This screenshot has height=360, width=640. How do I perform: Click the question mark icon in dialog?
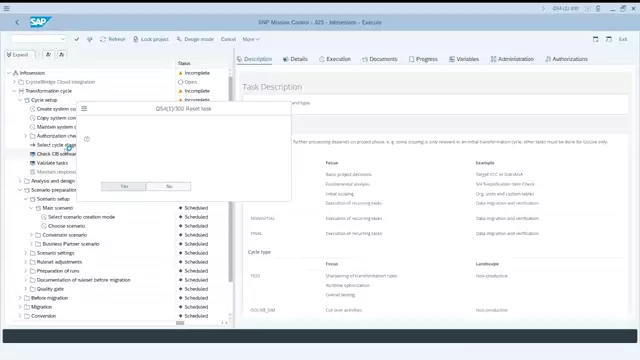click(87, 139)
